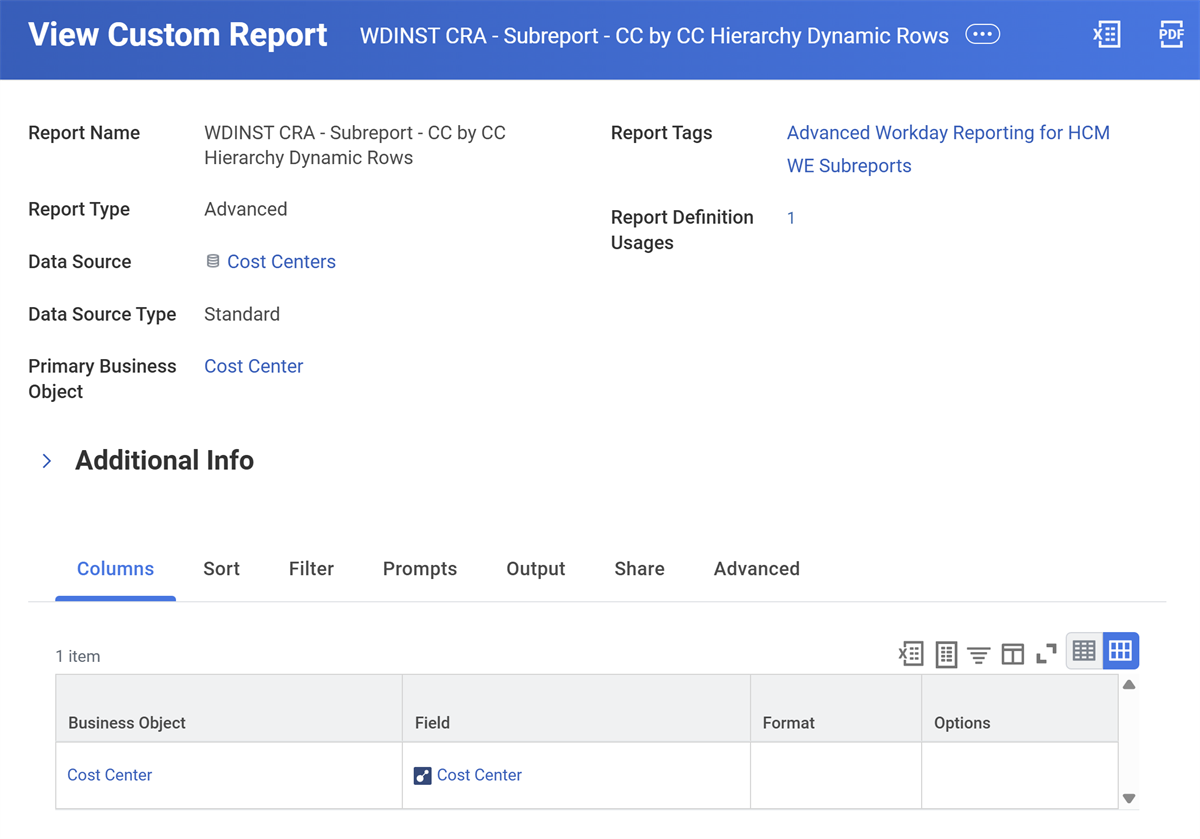
Task: Click the Options column header
Action: [x=1019, y=709]
